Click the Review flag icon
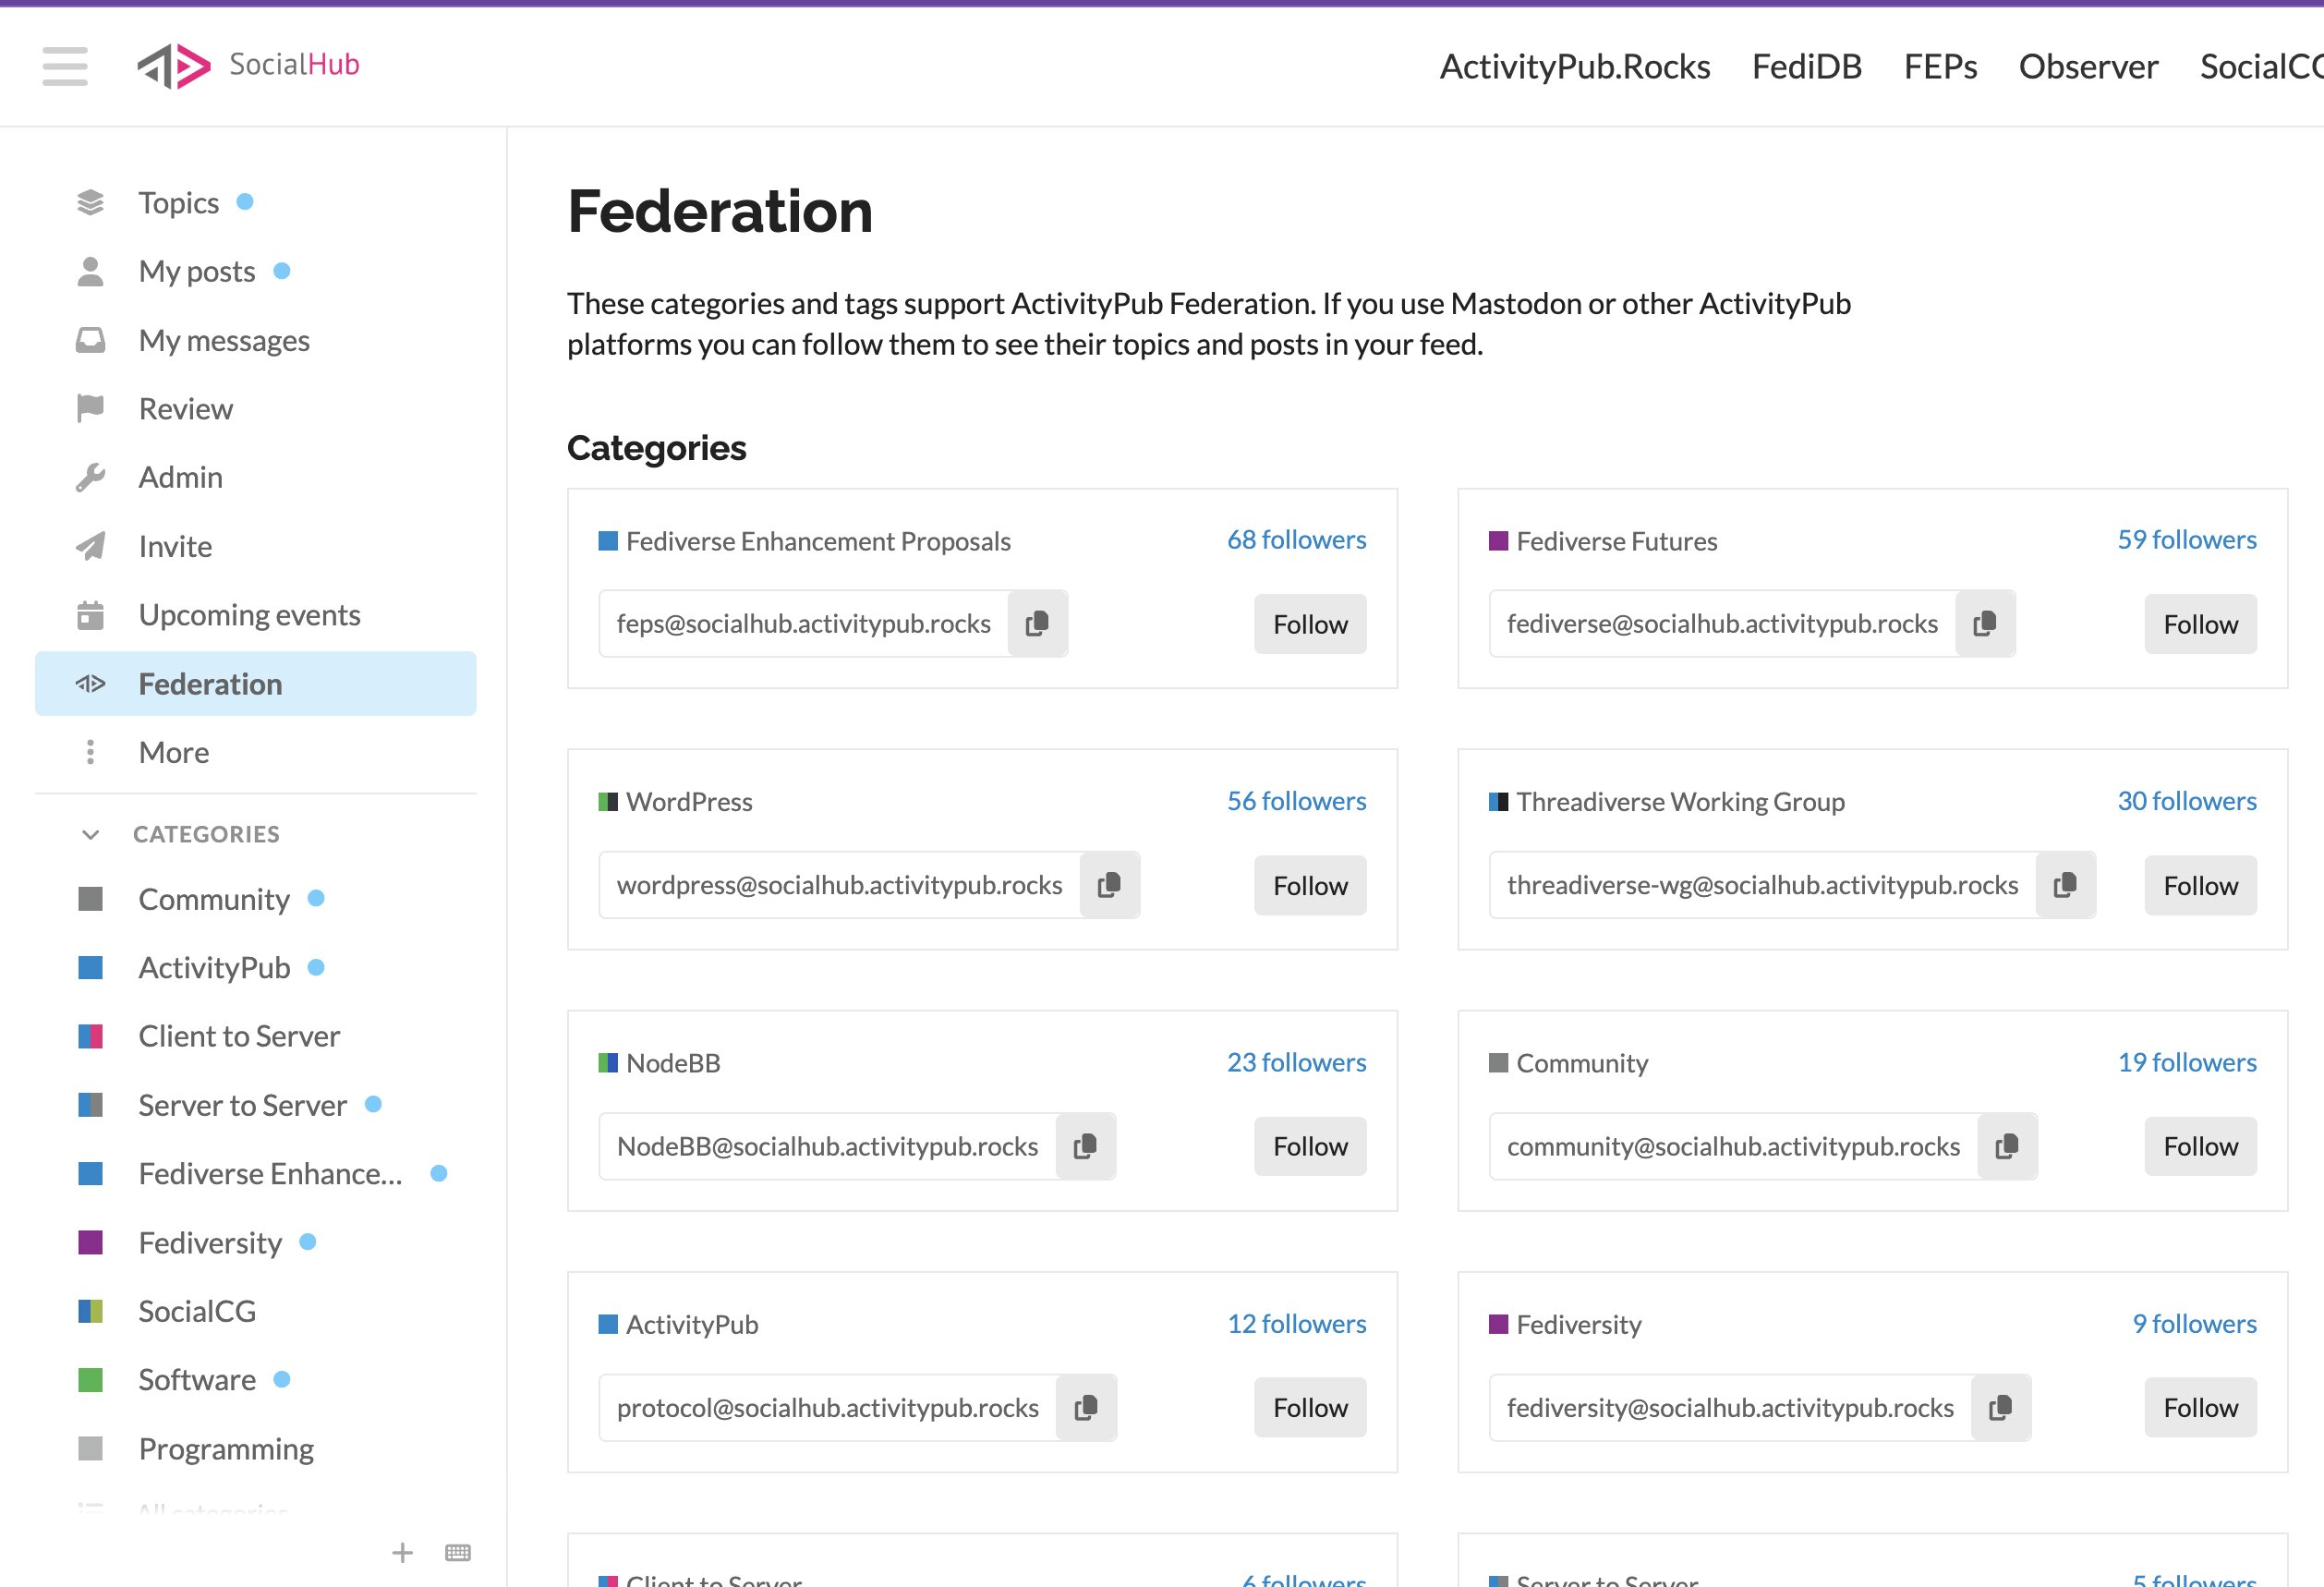Viewport: 2324px width, 1587px height. [x=90, y=408]
